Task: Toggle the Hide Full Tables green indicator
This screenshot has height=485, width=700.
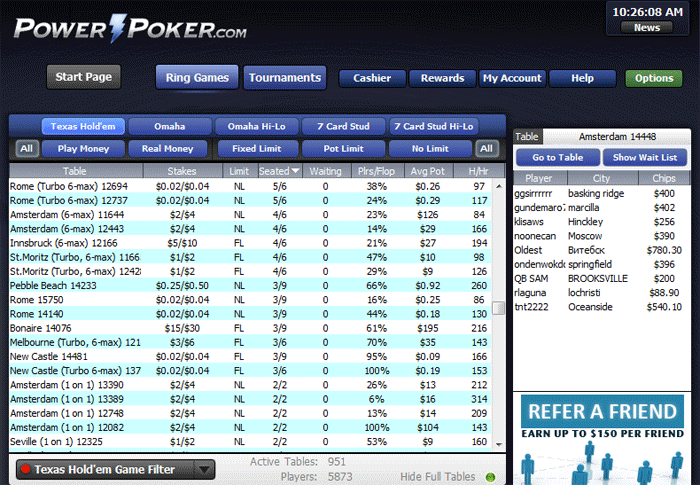Action: [490, 477]
